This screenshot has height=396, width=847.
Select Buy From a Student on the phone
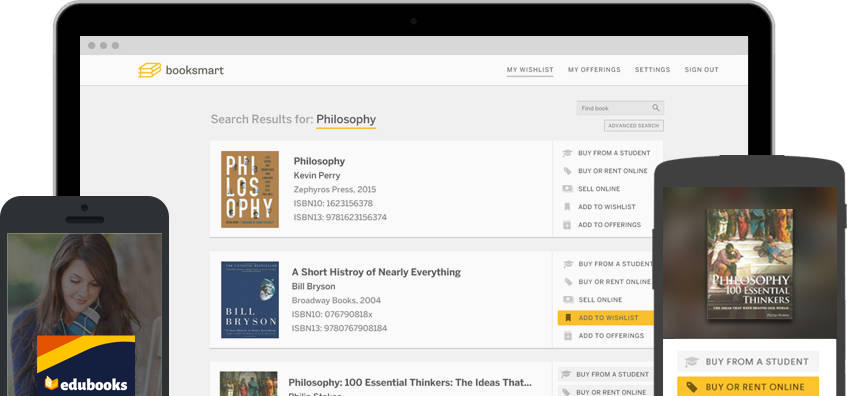(748, 361)
